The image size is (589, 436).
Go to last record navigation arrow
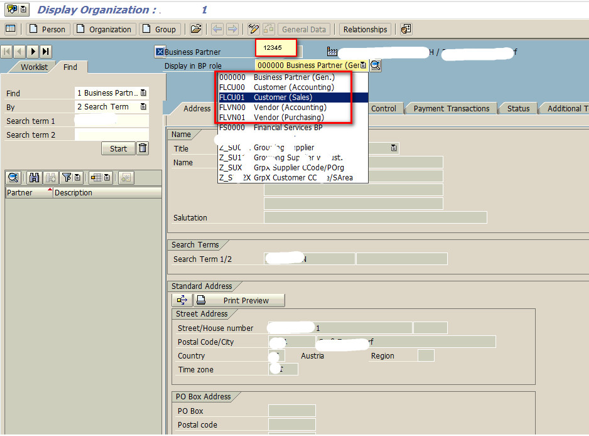point(46,51)
